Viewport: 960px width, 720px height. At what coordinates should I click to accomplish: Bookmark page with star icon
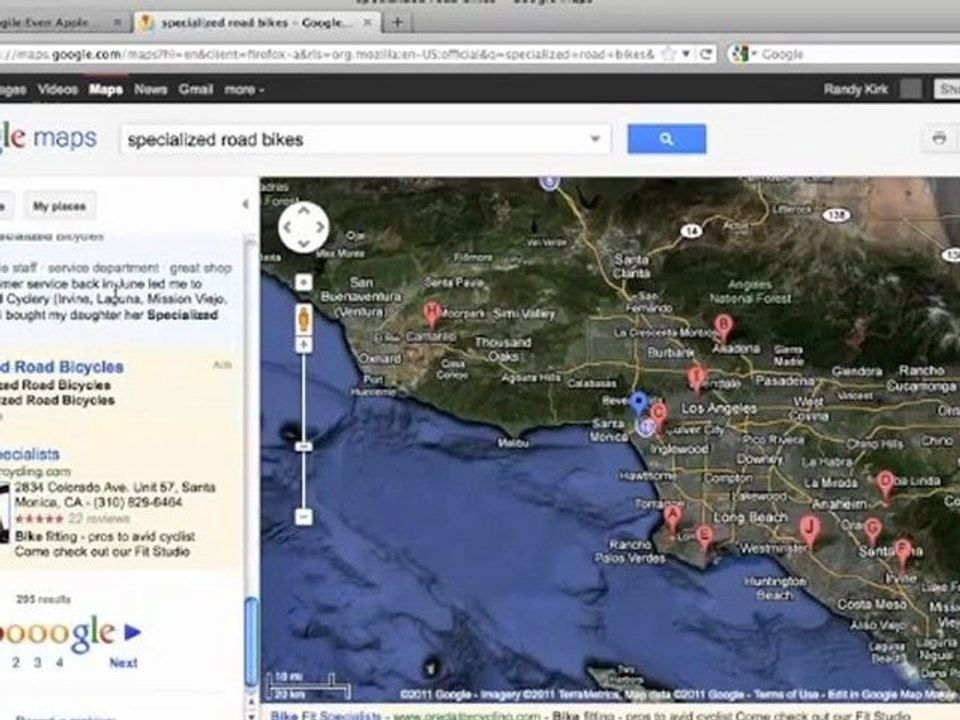669,54
